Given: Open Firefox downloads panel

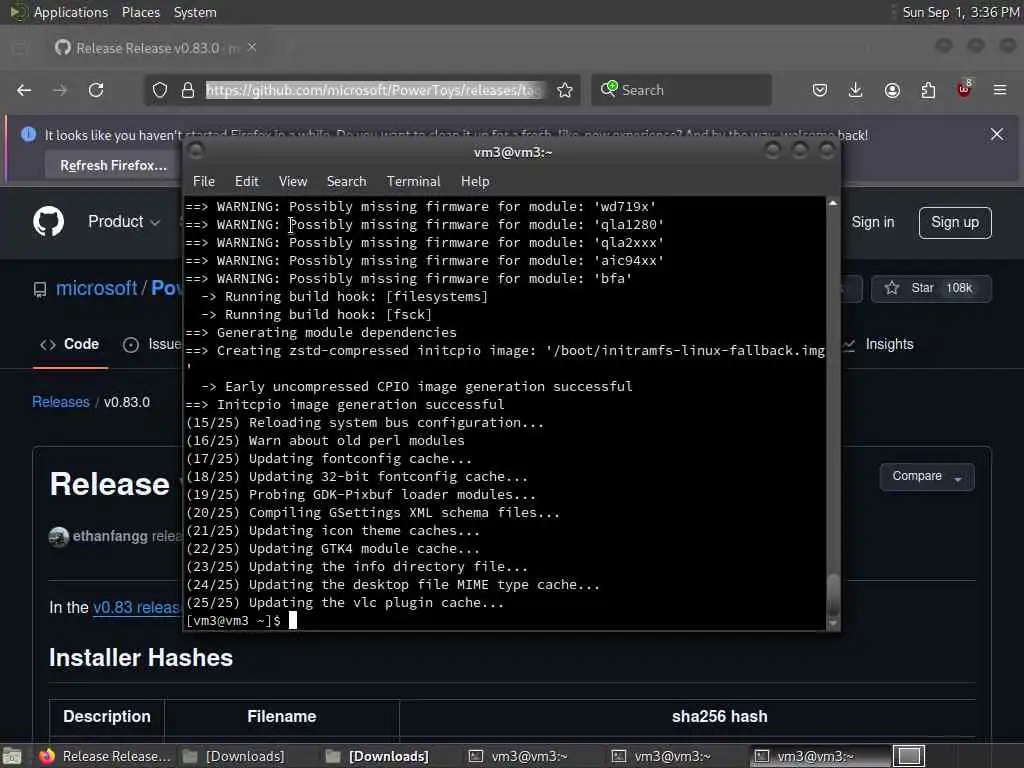Looking at the screenshot, I should point(856,90).
